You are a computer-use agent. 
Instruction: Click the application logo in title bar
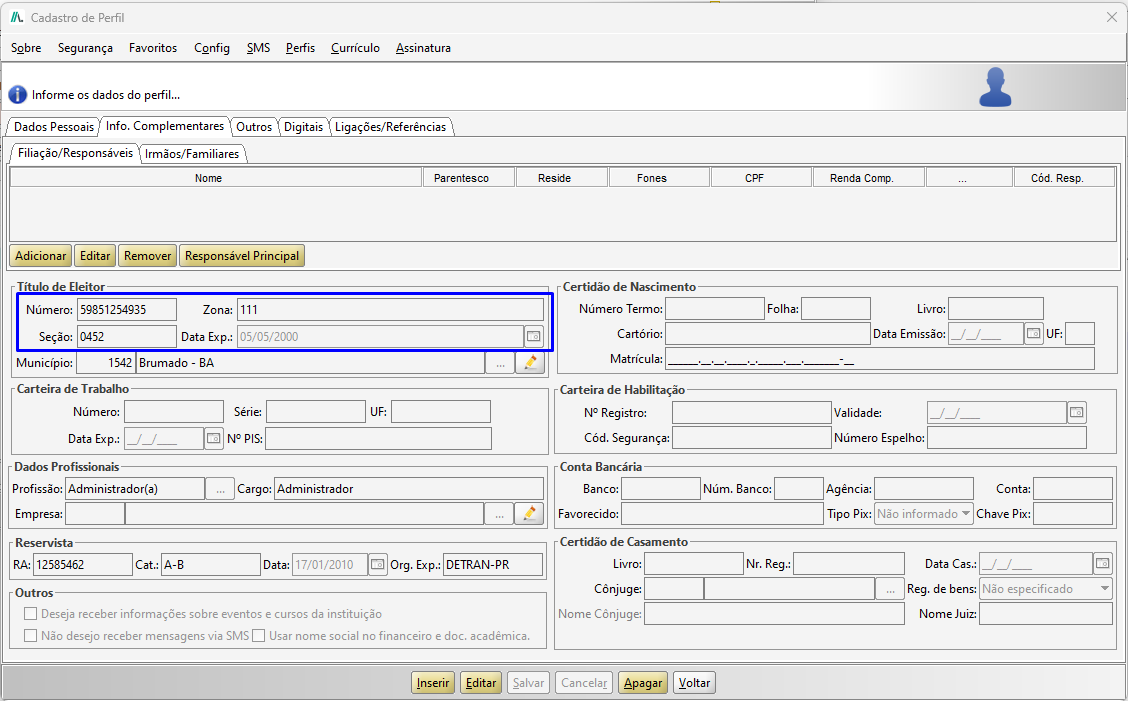point(17,17)
